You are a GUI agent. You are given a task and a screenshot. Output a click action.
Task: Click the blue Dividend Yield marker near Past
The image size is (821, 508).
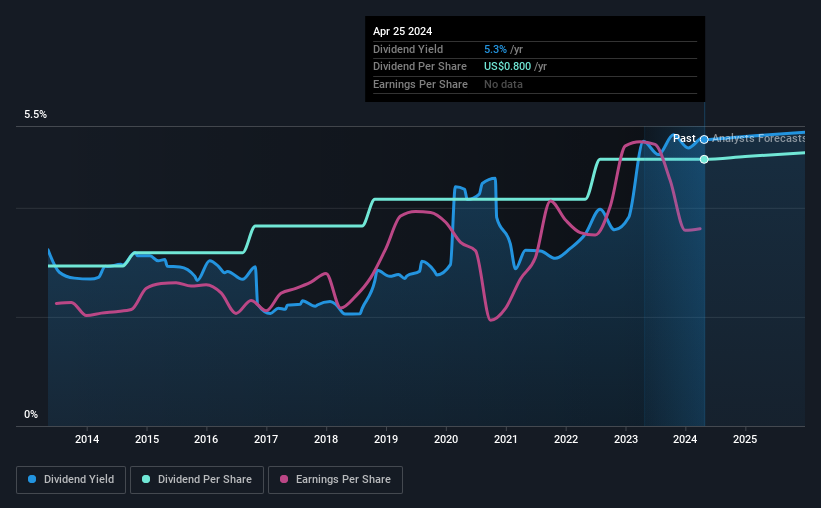click(x=704, y=139)
